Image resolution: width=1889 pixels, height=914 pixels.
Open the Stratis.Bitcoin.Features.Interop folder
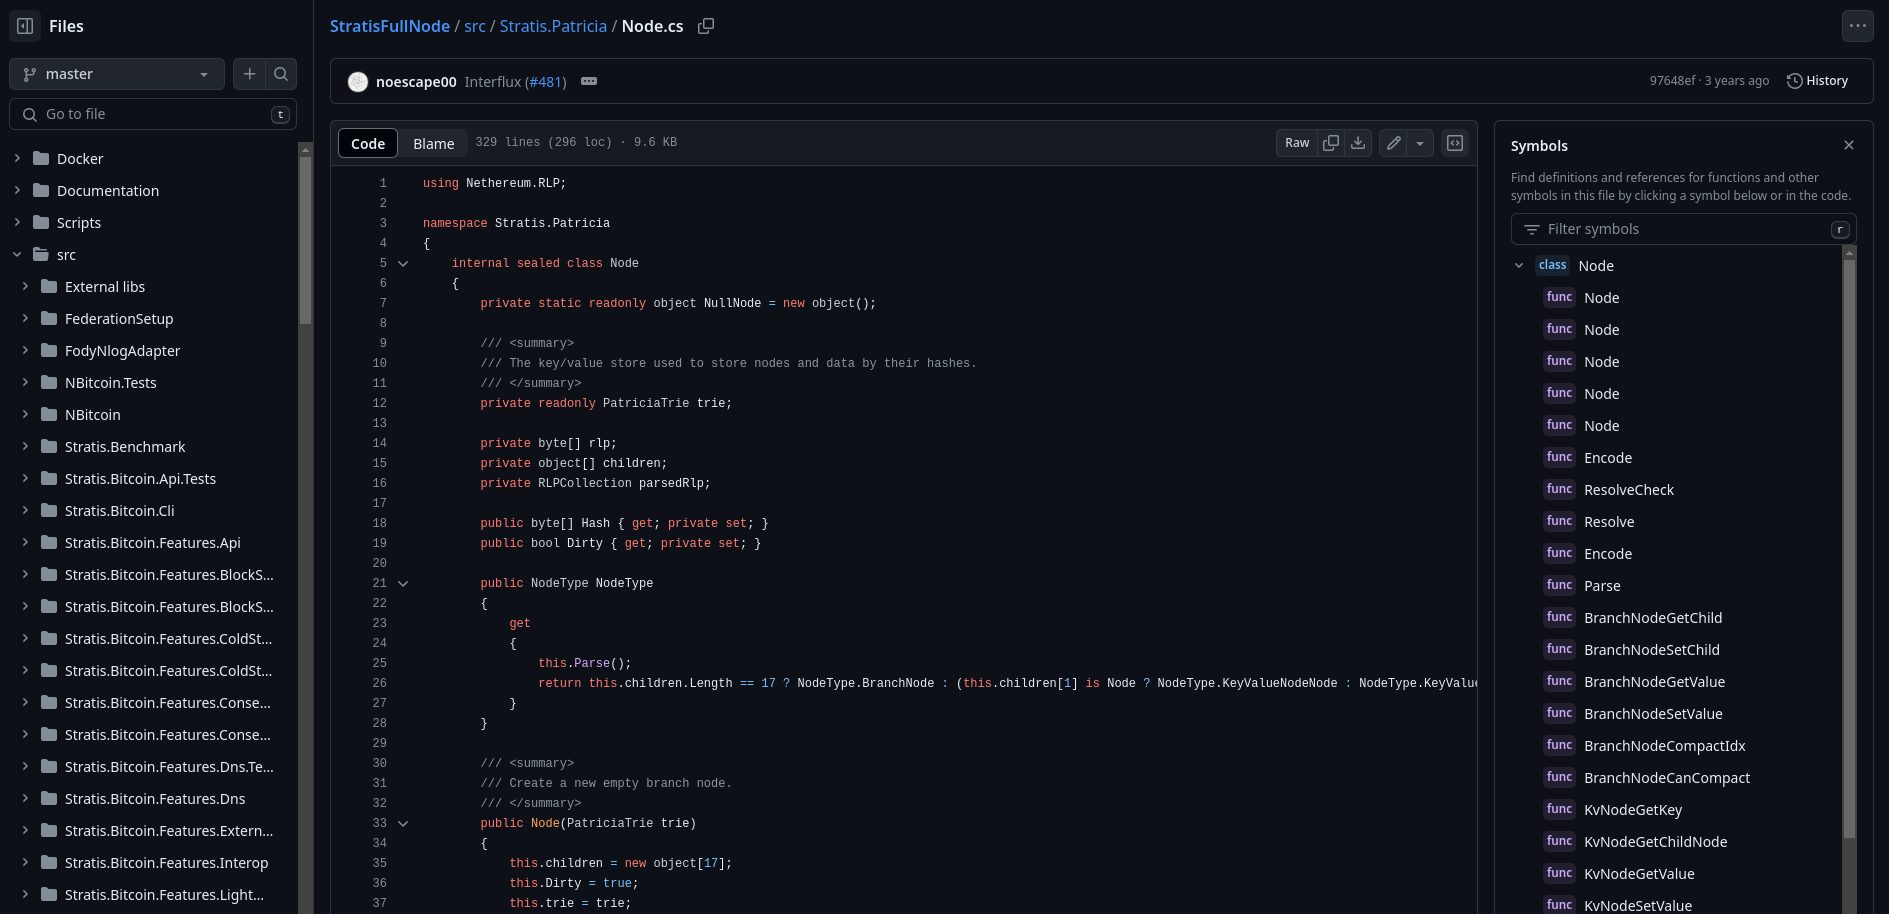(166, 863)
